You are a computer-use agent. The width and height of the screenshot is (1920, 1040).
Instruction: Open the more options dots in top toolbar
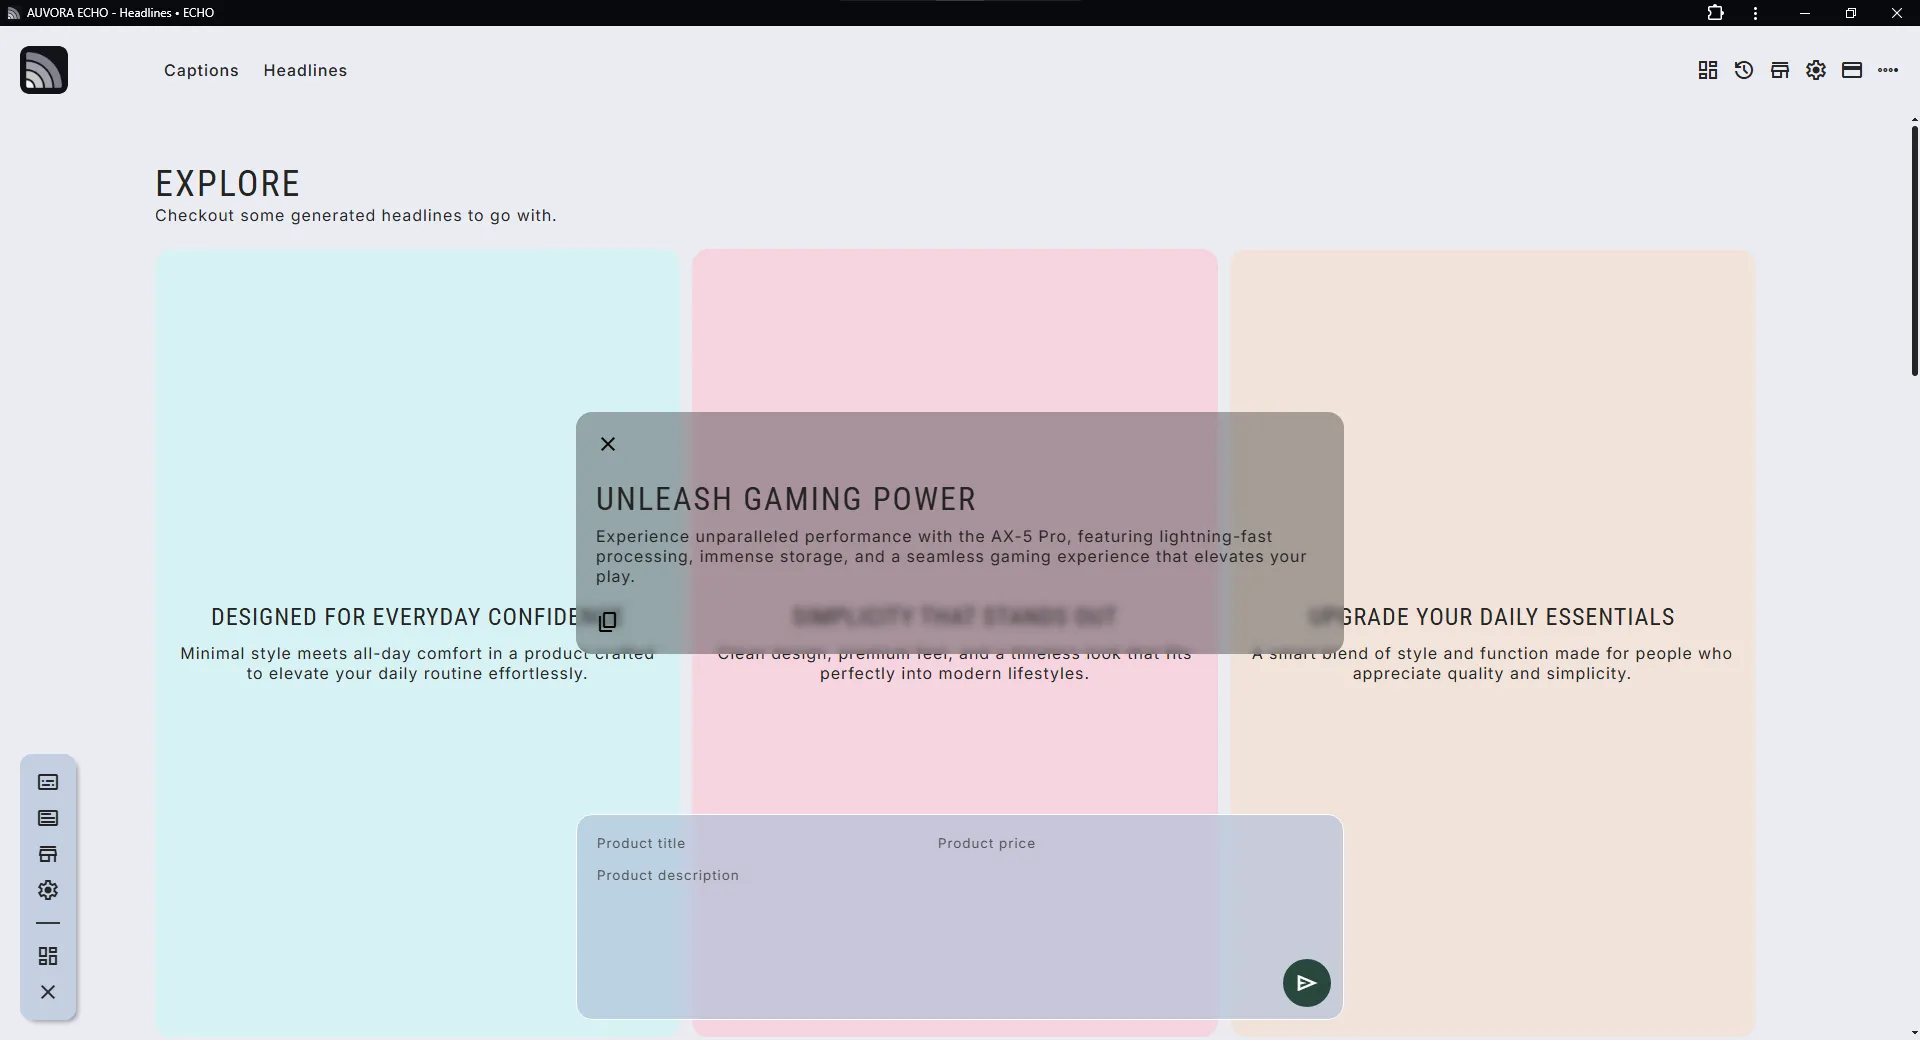point(1888,70)
